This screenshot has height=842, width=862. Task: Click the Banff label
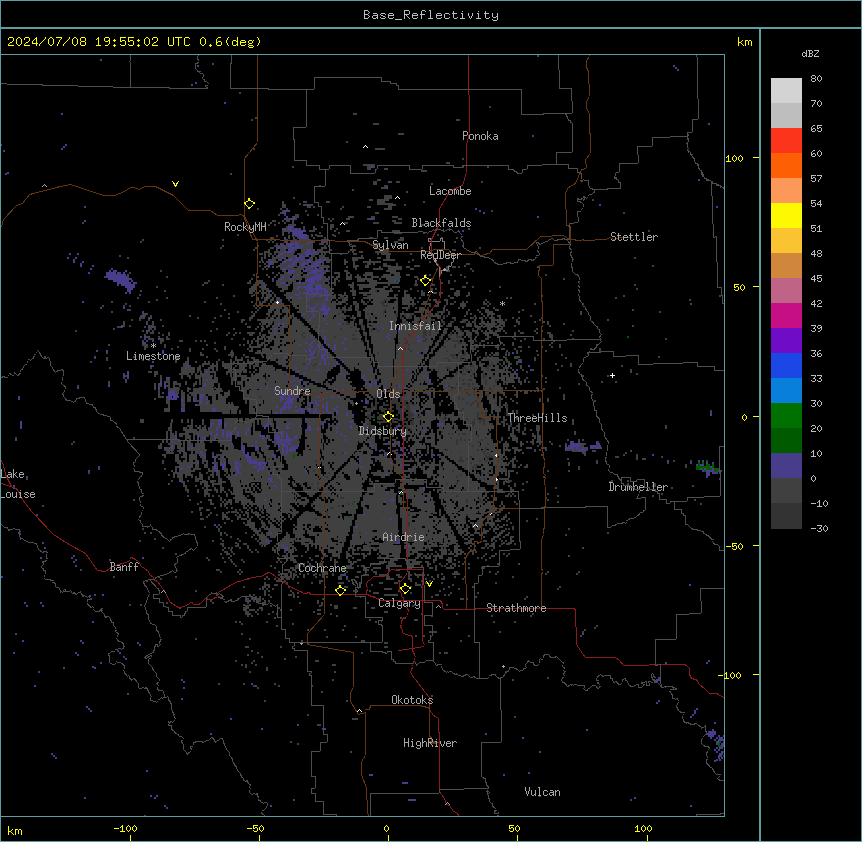[124, 567]
